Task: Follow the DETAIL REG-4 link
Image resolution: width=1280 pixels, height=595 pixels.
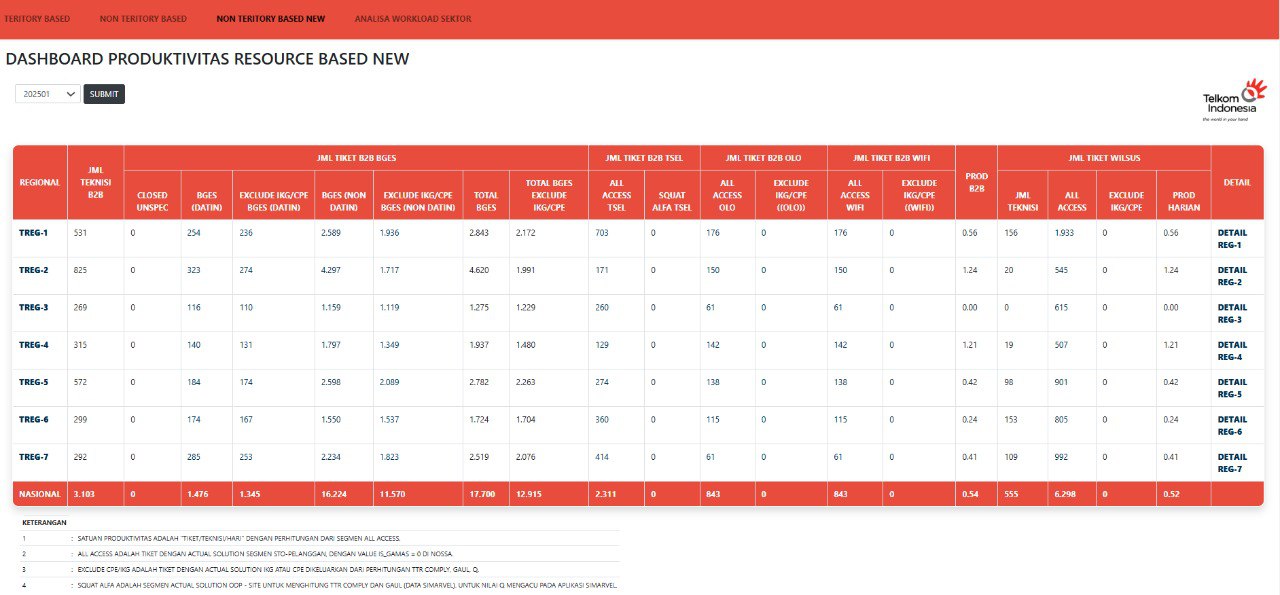Action: tap(1232, 351)
